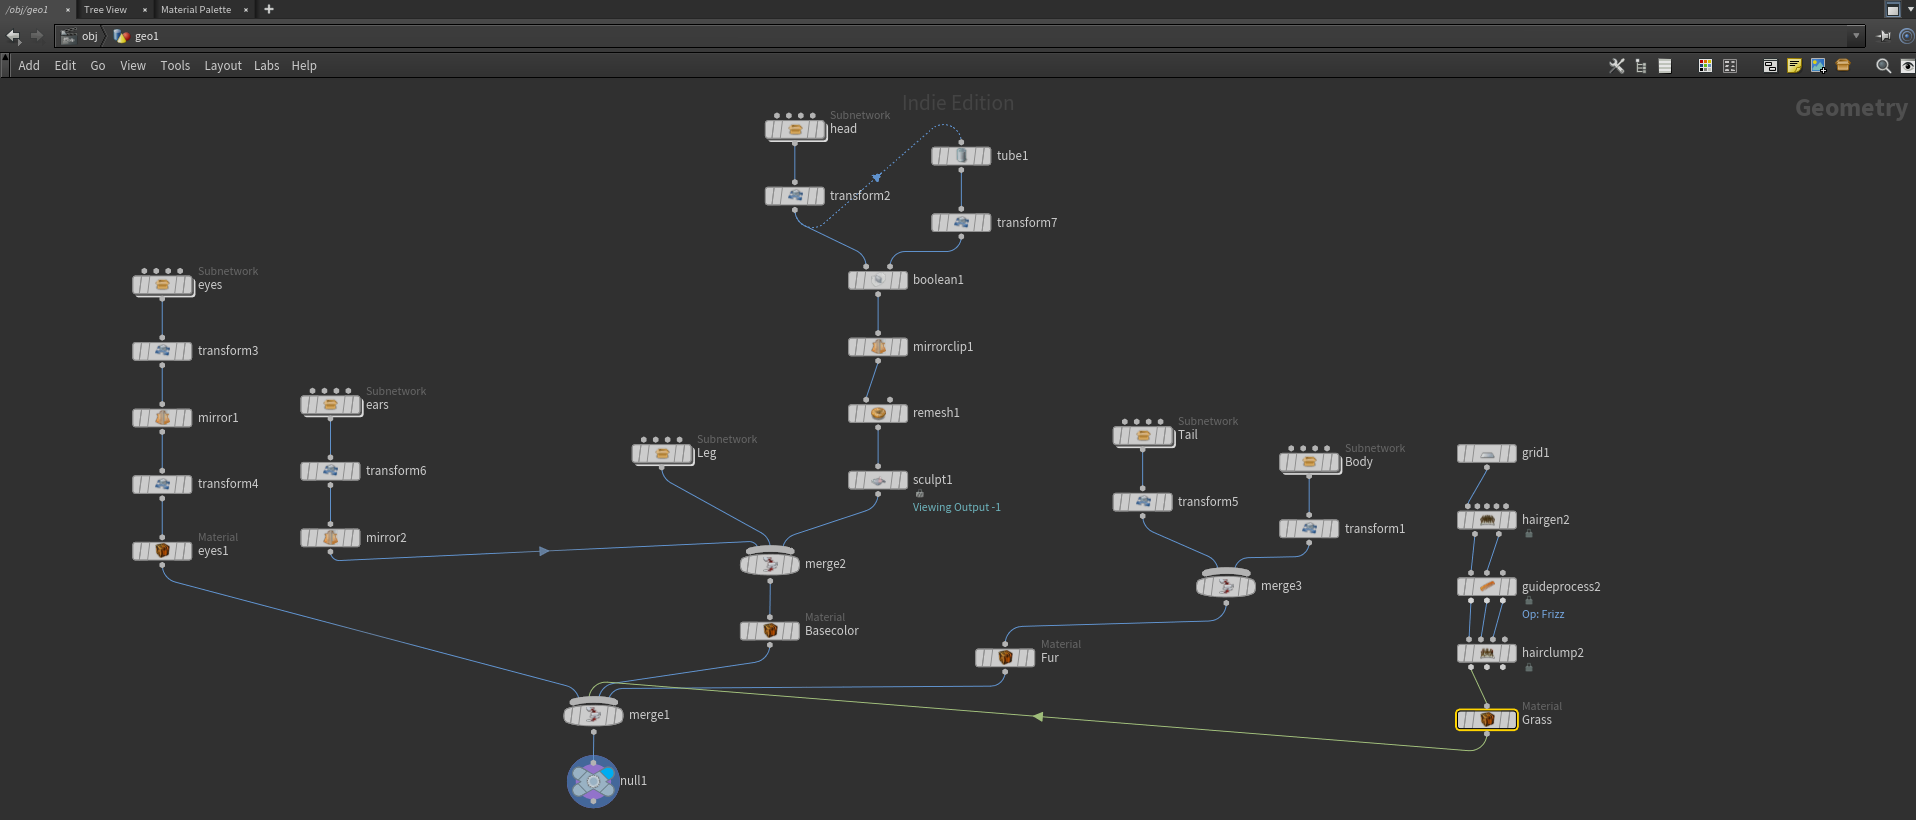Screen dimensions: 1916x820
Task: Open the Tools menu
Action: click(x=175, y=66)
